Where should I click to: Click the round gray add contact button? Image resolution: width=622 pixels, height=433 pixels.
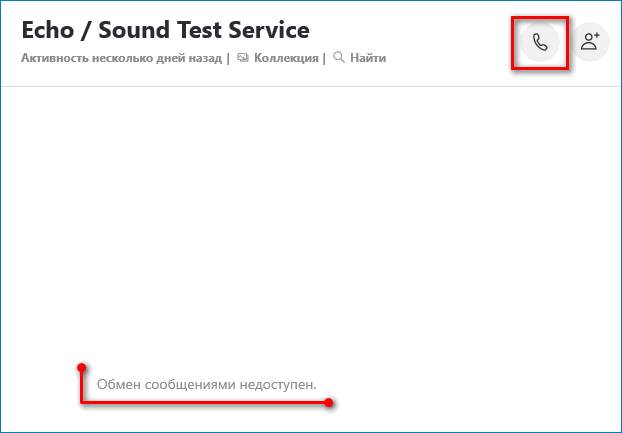tap(590, 42)
